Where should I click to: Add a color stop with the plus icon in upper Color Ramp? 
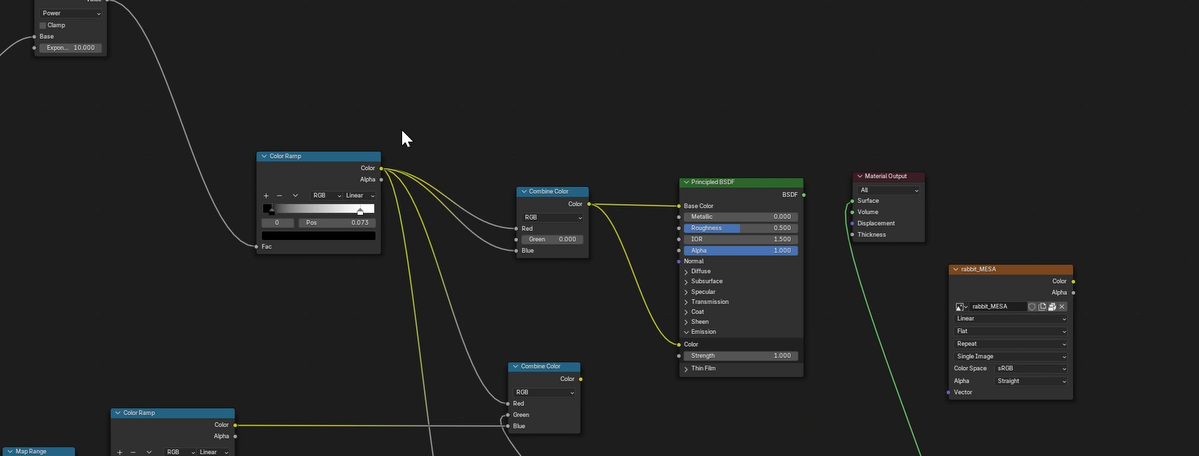266,195
